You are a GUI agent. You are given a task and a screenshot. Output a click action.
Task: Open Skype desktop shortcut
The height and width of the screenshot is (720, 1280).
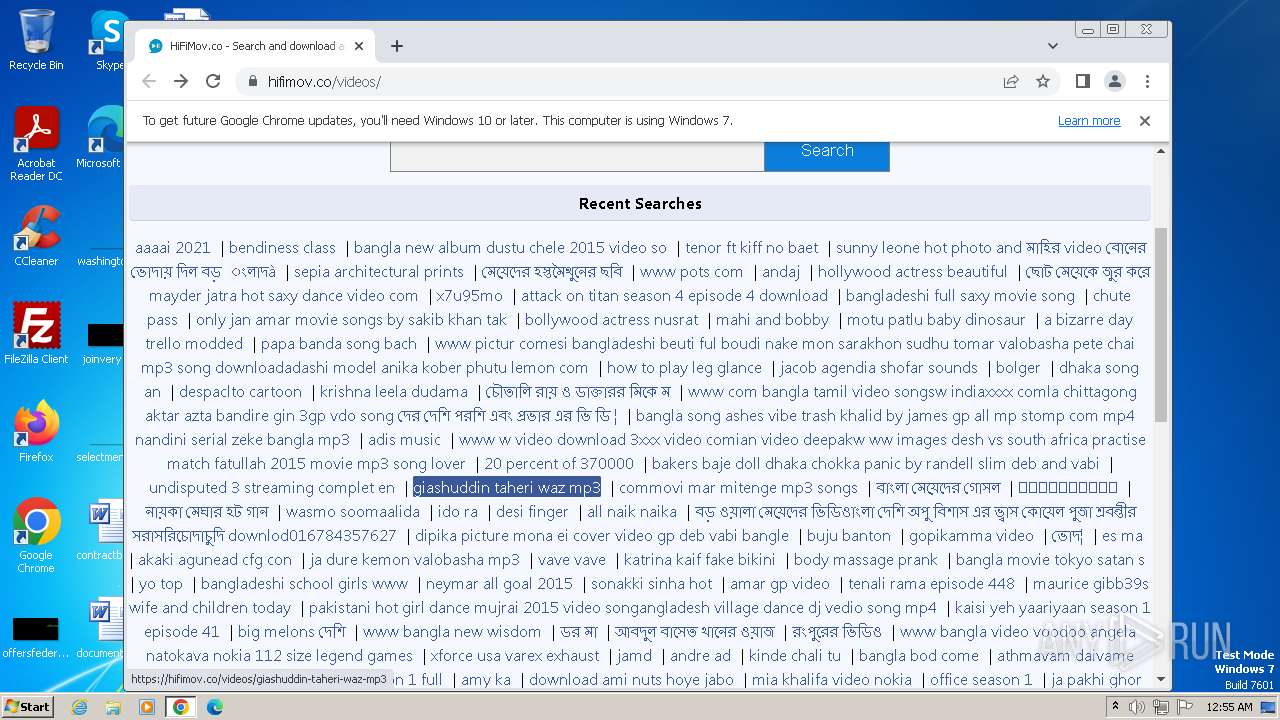point(109,40)
